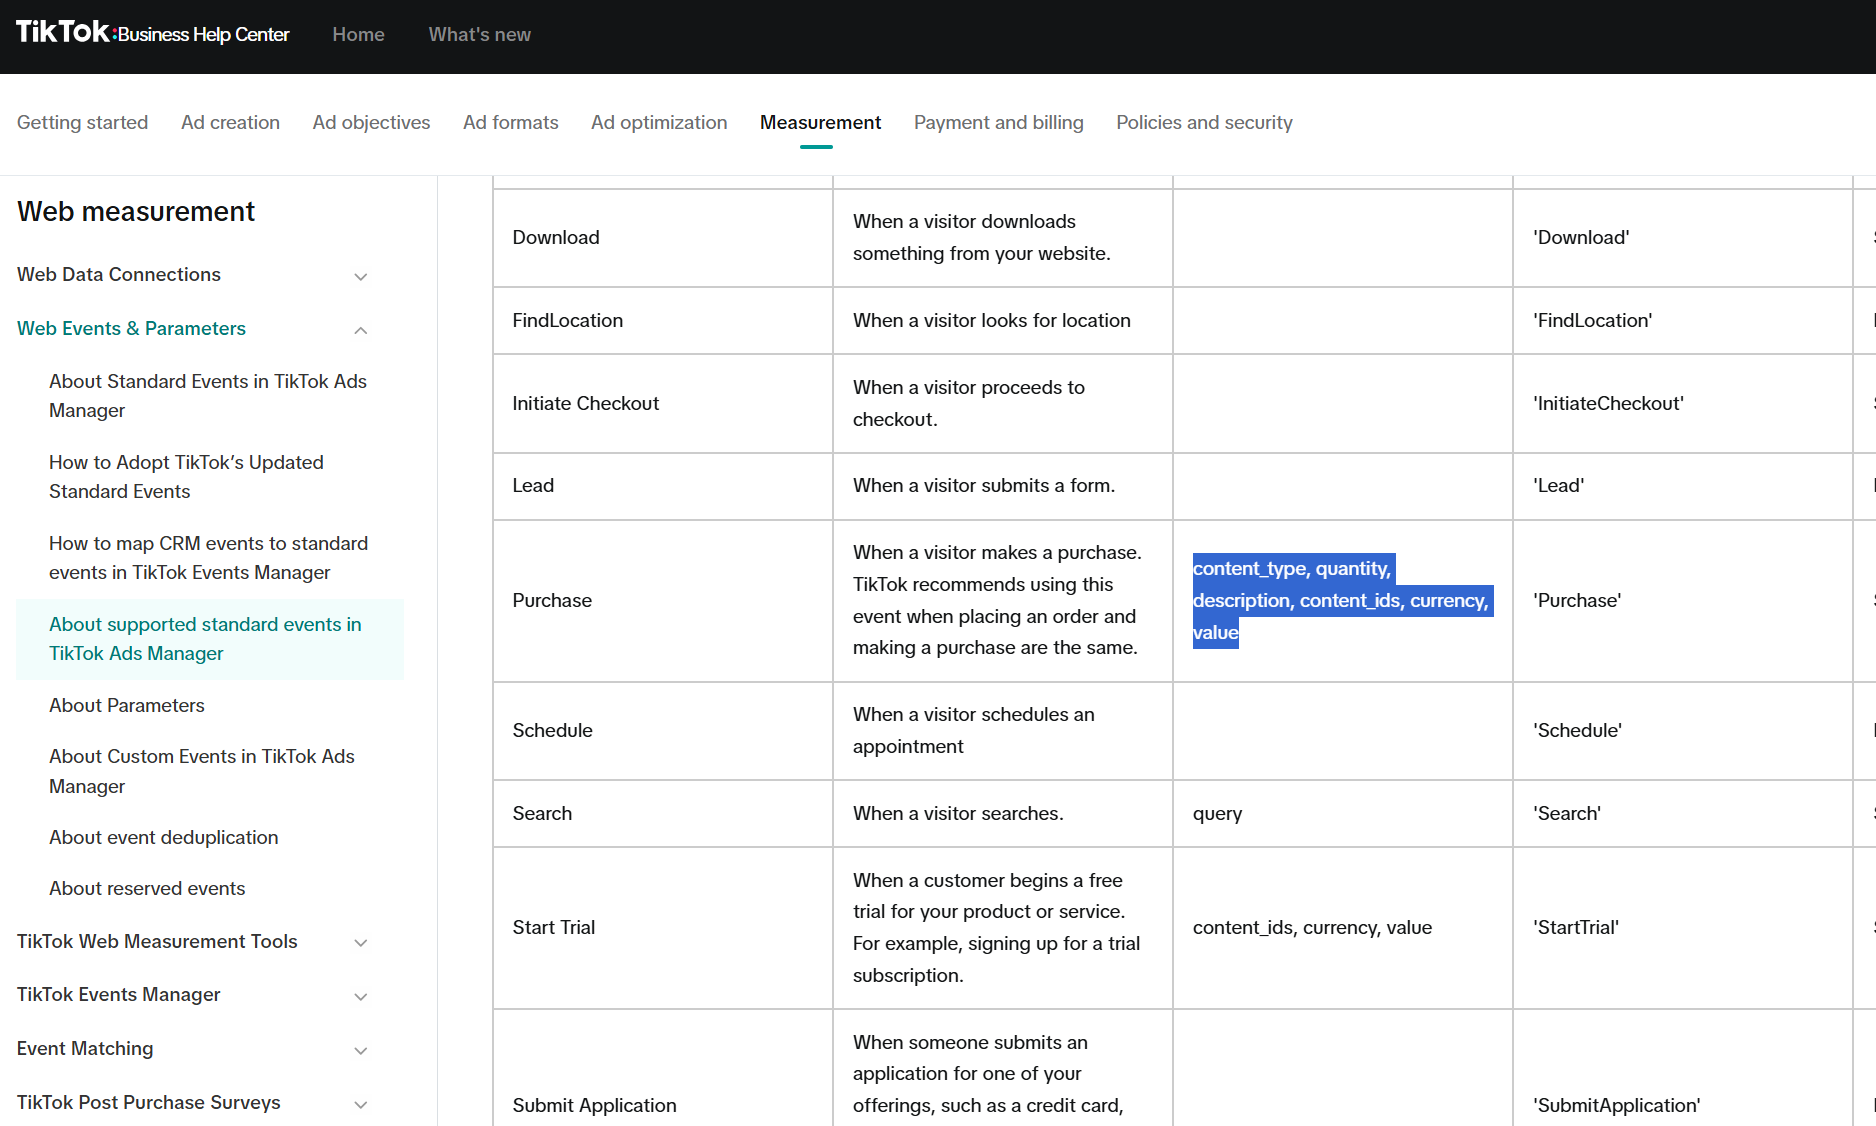Open About Standard Events in TikTok Ads Manager

pyautogui.click(x=208, y=396)
